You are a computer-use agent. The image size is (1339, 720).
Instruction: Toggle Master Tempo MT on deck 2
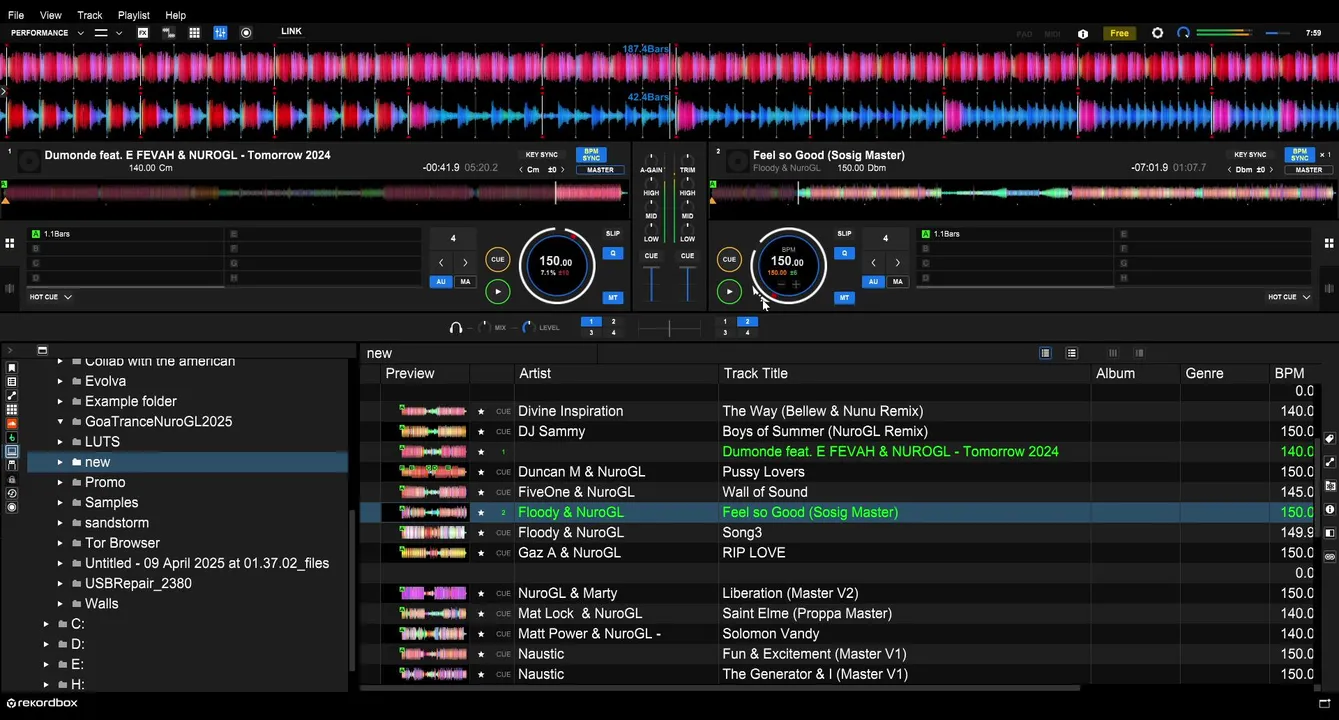(844, 297)
